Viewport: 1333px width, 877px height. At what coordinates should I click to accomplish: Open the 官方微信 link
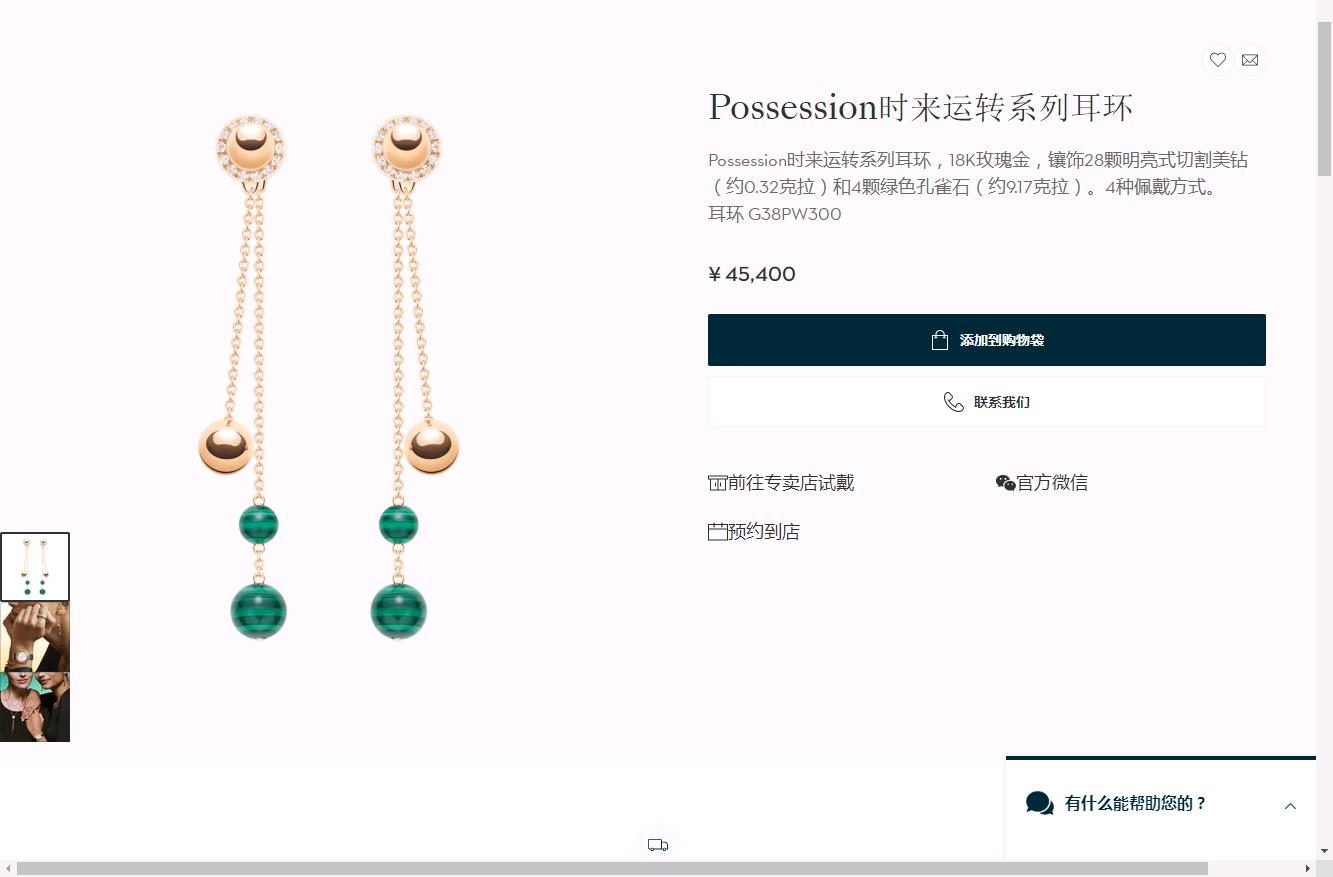(x=1042, y=483)
